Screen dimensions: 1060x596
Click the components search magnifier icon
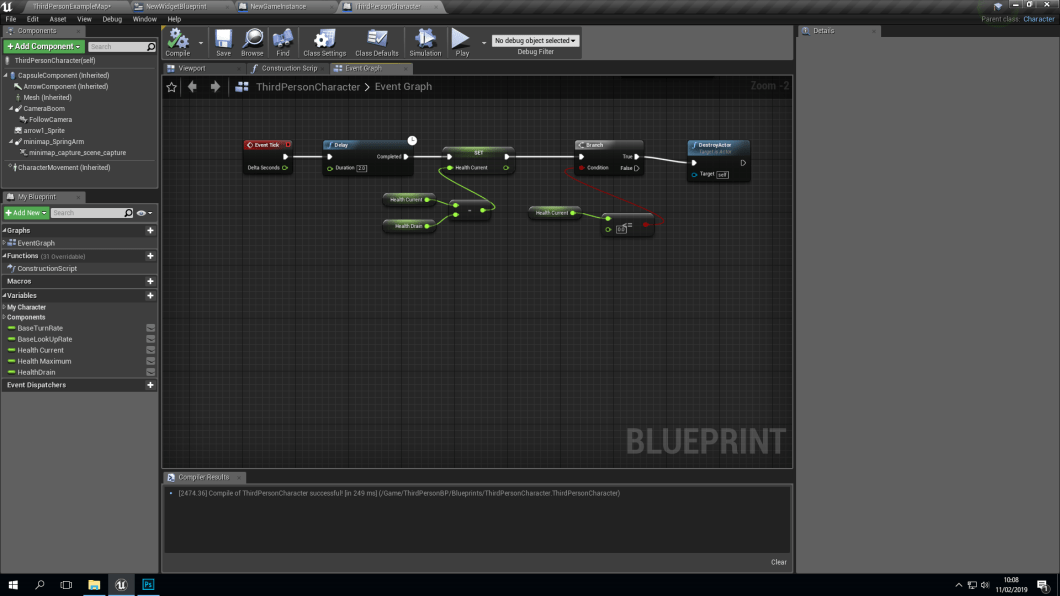[x=151, y=47]
